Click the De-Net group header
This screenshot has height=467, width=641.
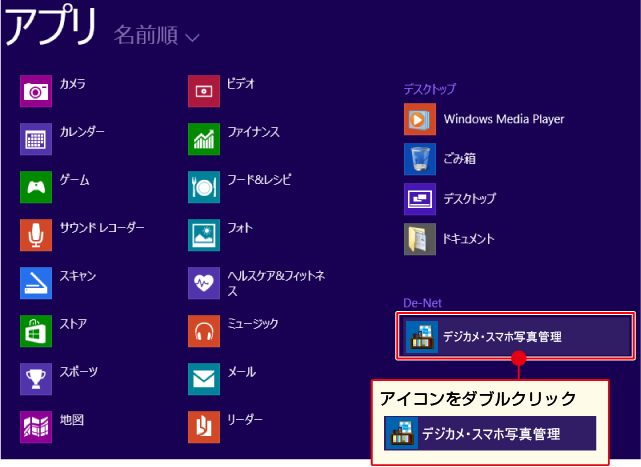[422, 303]
